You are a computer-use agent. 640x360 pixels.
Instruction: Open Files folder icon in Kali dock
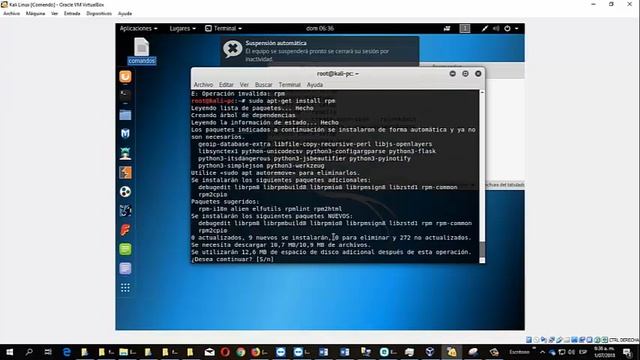pyautogui.click(x=125, y=115)
